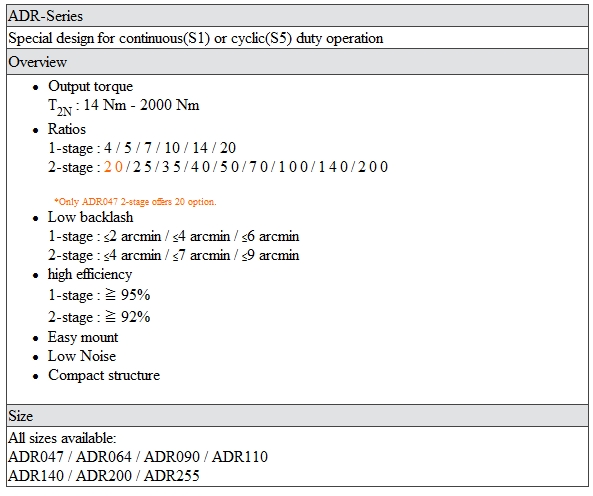Select the ADR110 size entry
The height and width of the screenshot is (496, 593).
click(x=240, y=457)
